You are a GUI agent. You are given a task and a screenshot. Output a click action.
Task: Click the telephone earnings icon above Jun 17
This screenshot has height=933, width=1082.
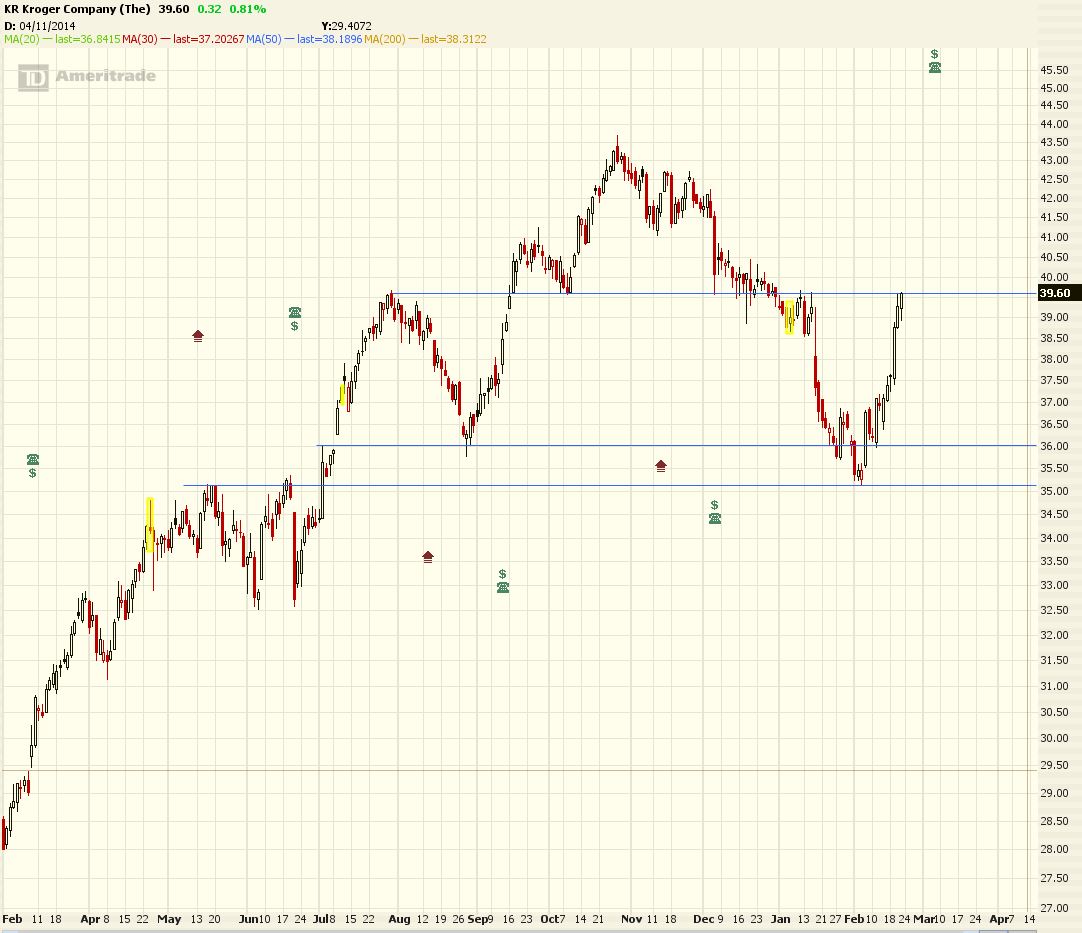pos(295,313)
